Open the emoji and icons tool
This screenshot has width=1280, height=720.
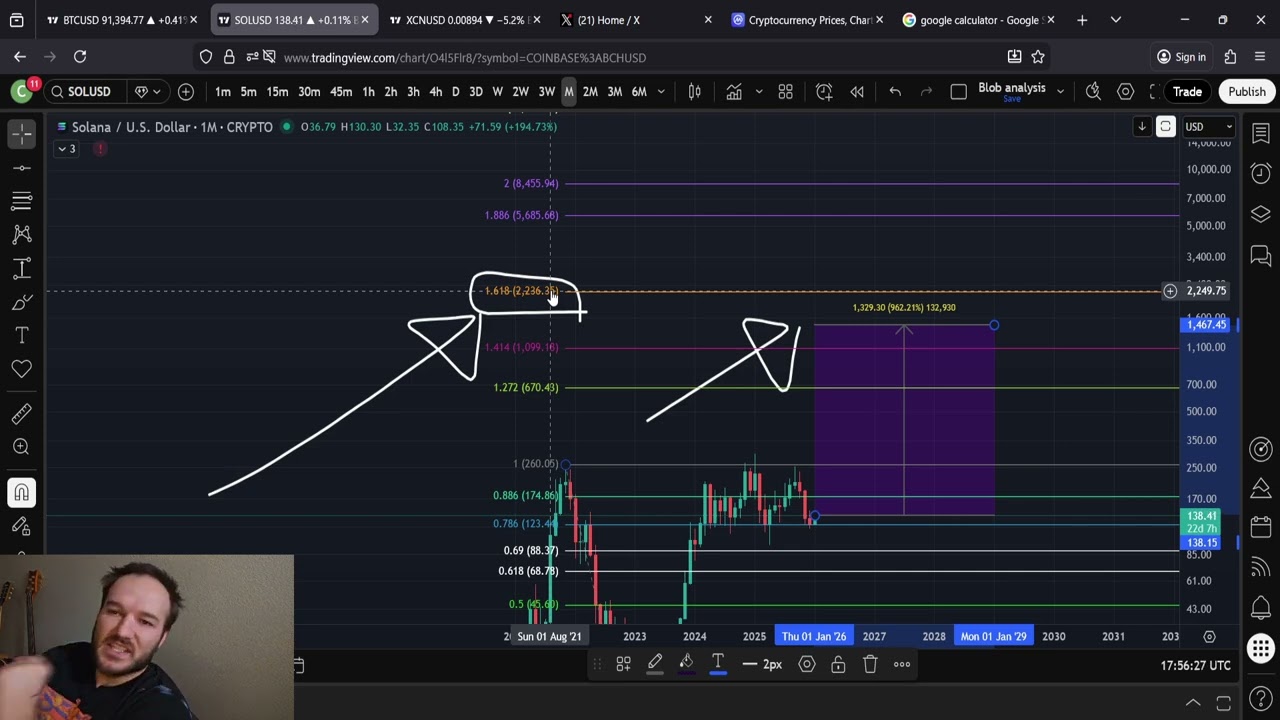pos(22,369)
